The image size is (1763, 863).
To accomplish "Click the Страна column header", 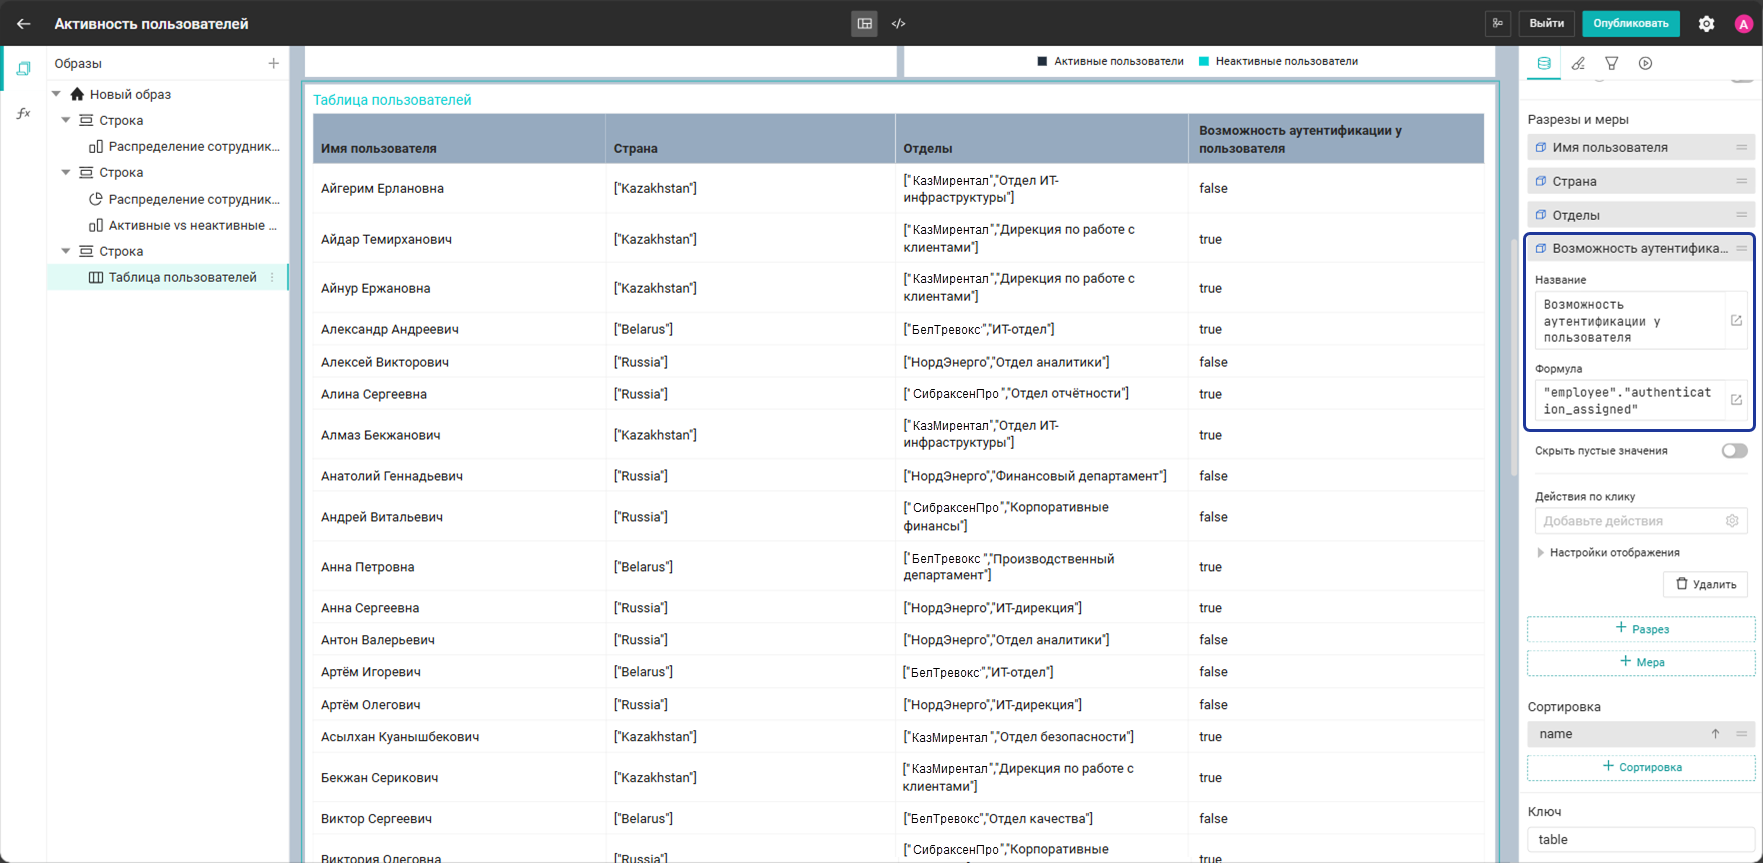I will click(750, 139).
